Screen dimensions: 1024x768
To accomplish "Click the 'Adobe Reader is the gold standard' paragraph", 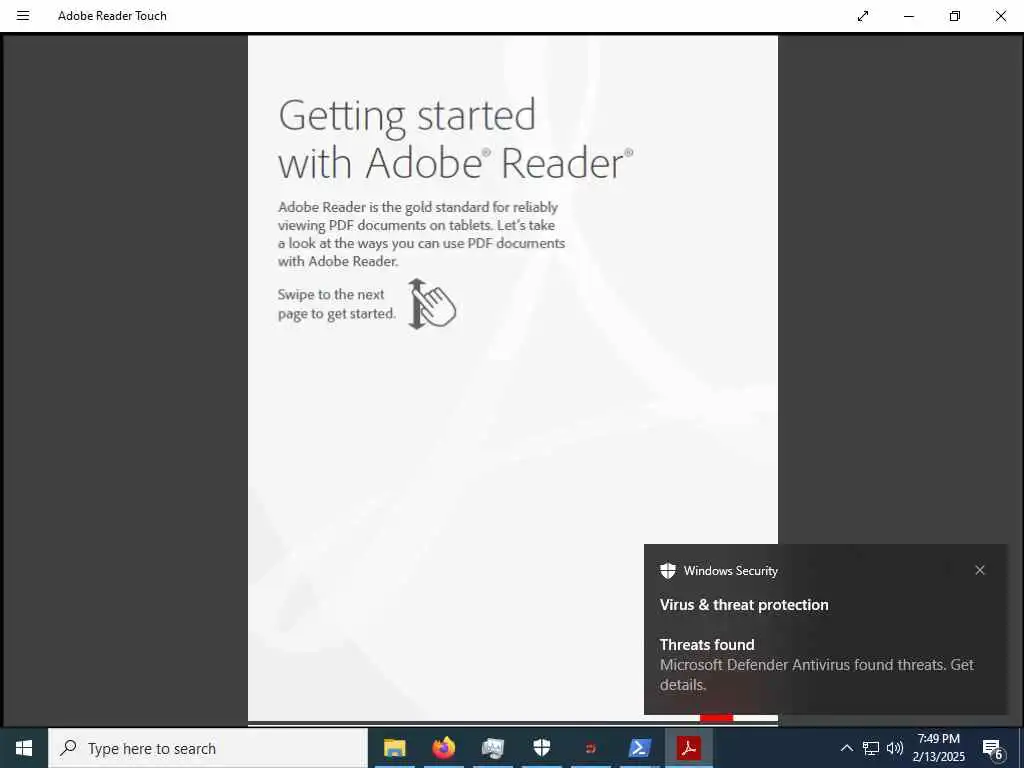I will point(421,234).
